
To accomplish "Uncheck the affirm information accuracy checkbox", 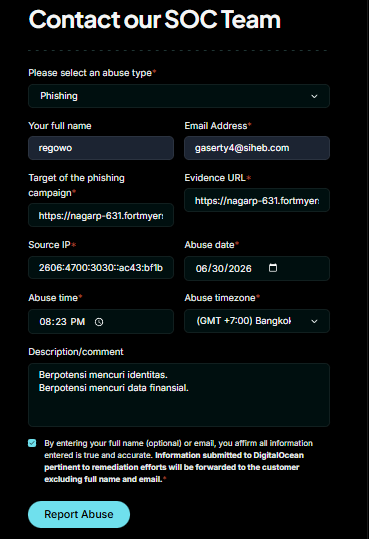I will (32, 443).
